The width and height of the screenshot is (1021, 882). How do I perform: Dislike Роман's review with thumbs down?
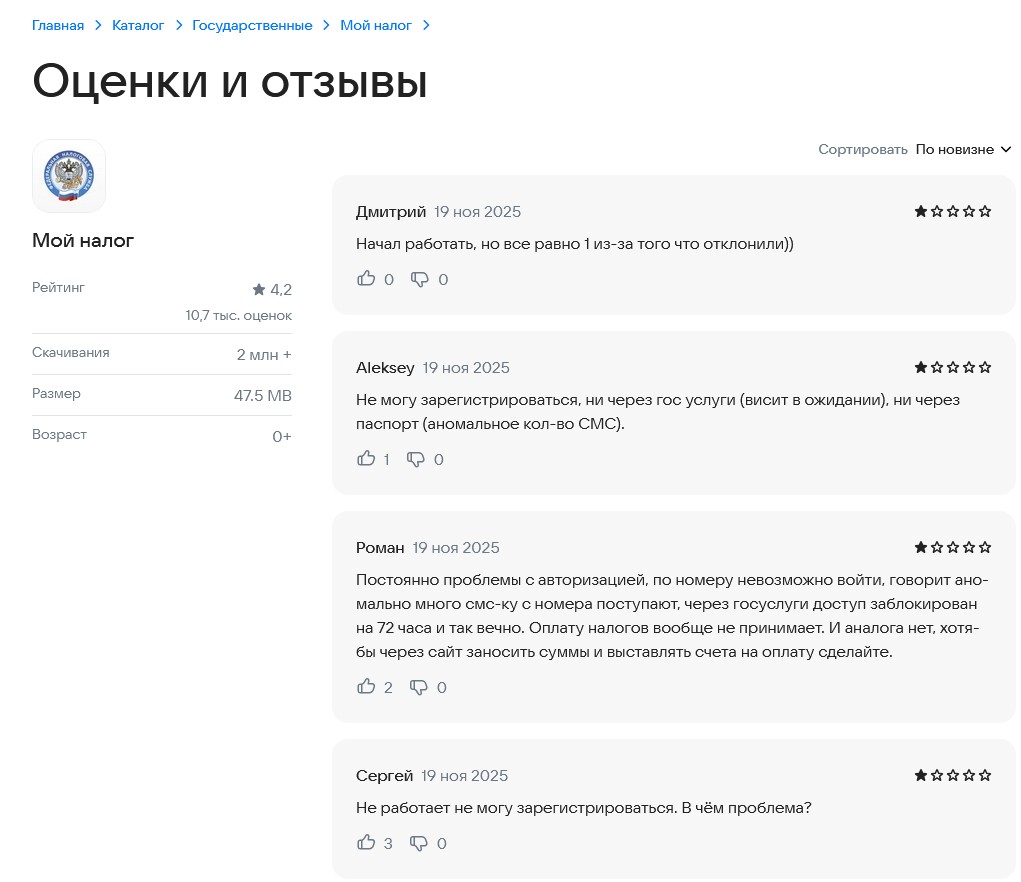click(419, 687)
